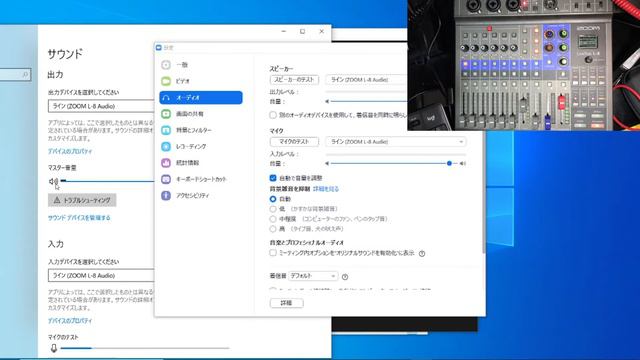The height and width of the screenshot is (360, 640).
Task: Go to キーボードショートカット in Zoom settings
Action: click(x=200, y=179)
